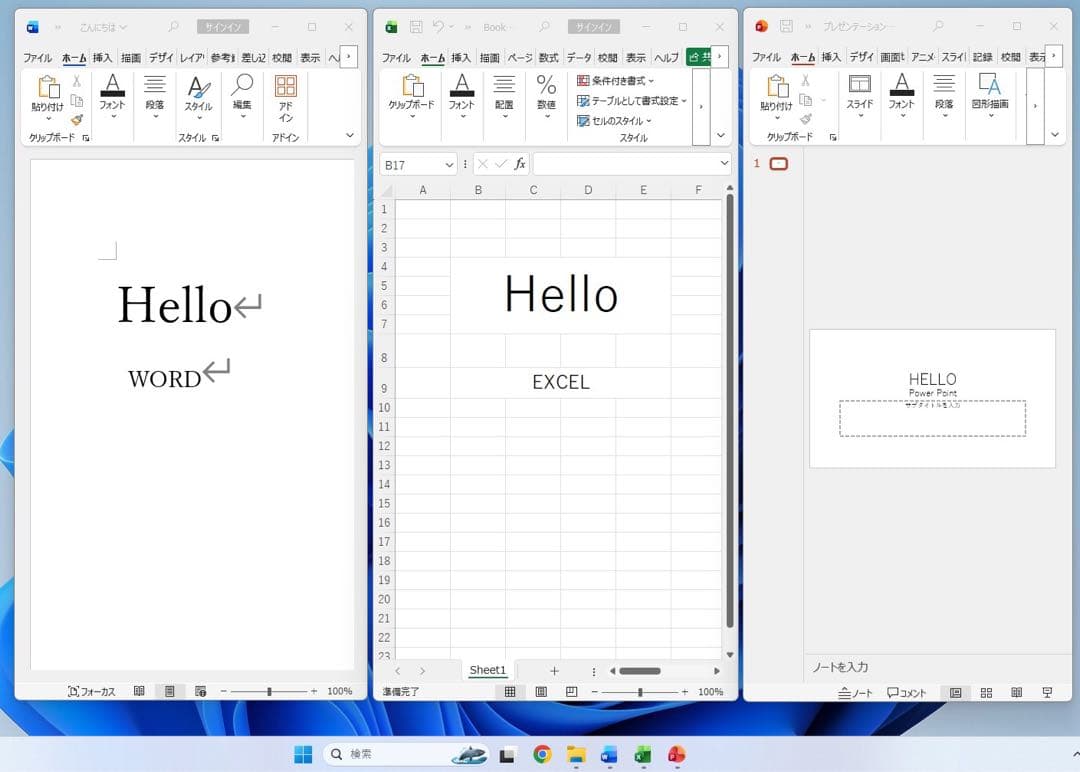Toggle Focus mode in Word status bar

(92, 691)
